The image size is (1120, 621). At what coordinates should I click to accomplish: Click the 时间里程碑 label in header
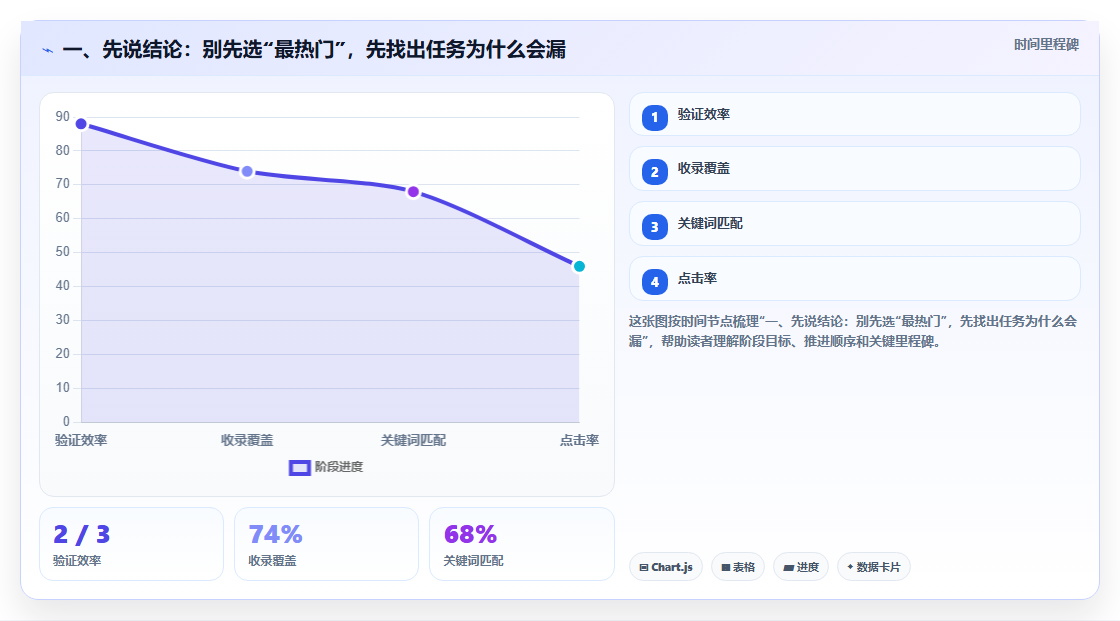(1046, 44)
